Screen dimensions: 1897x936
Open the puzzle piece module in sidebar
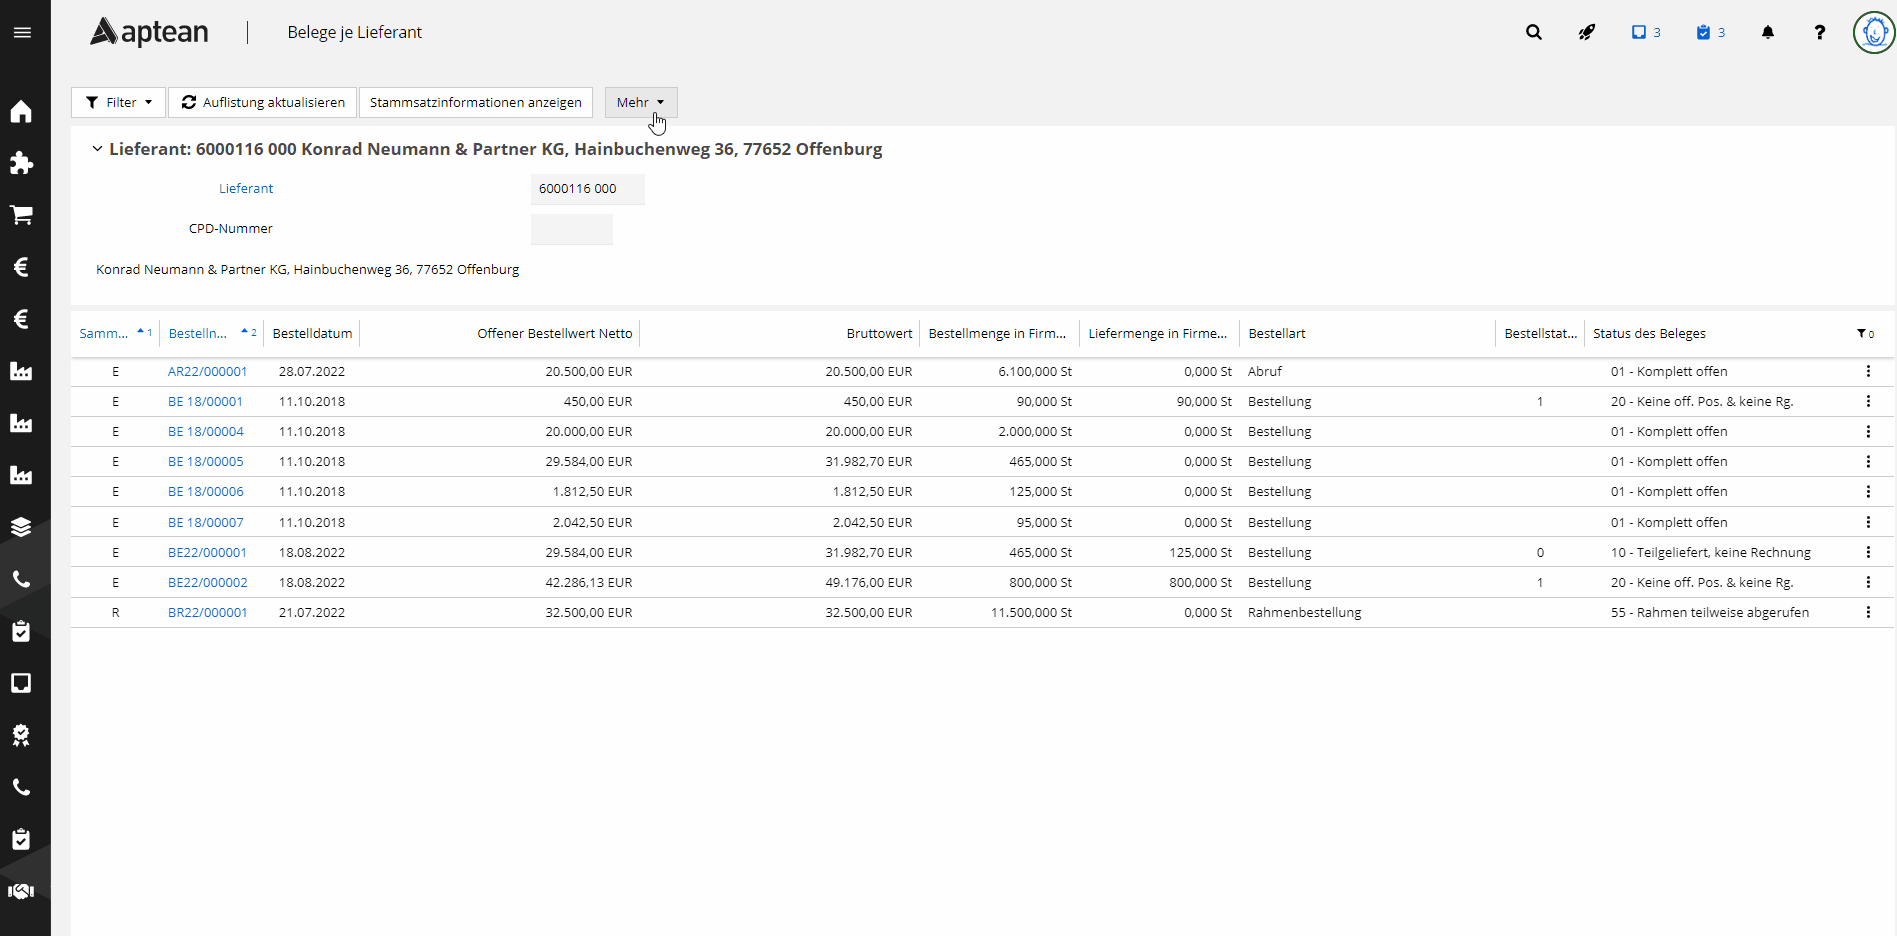[21, 163]
